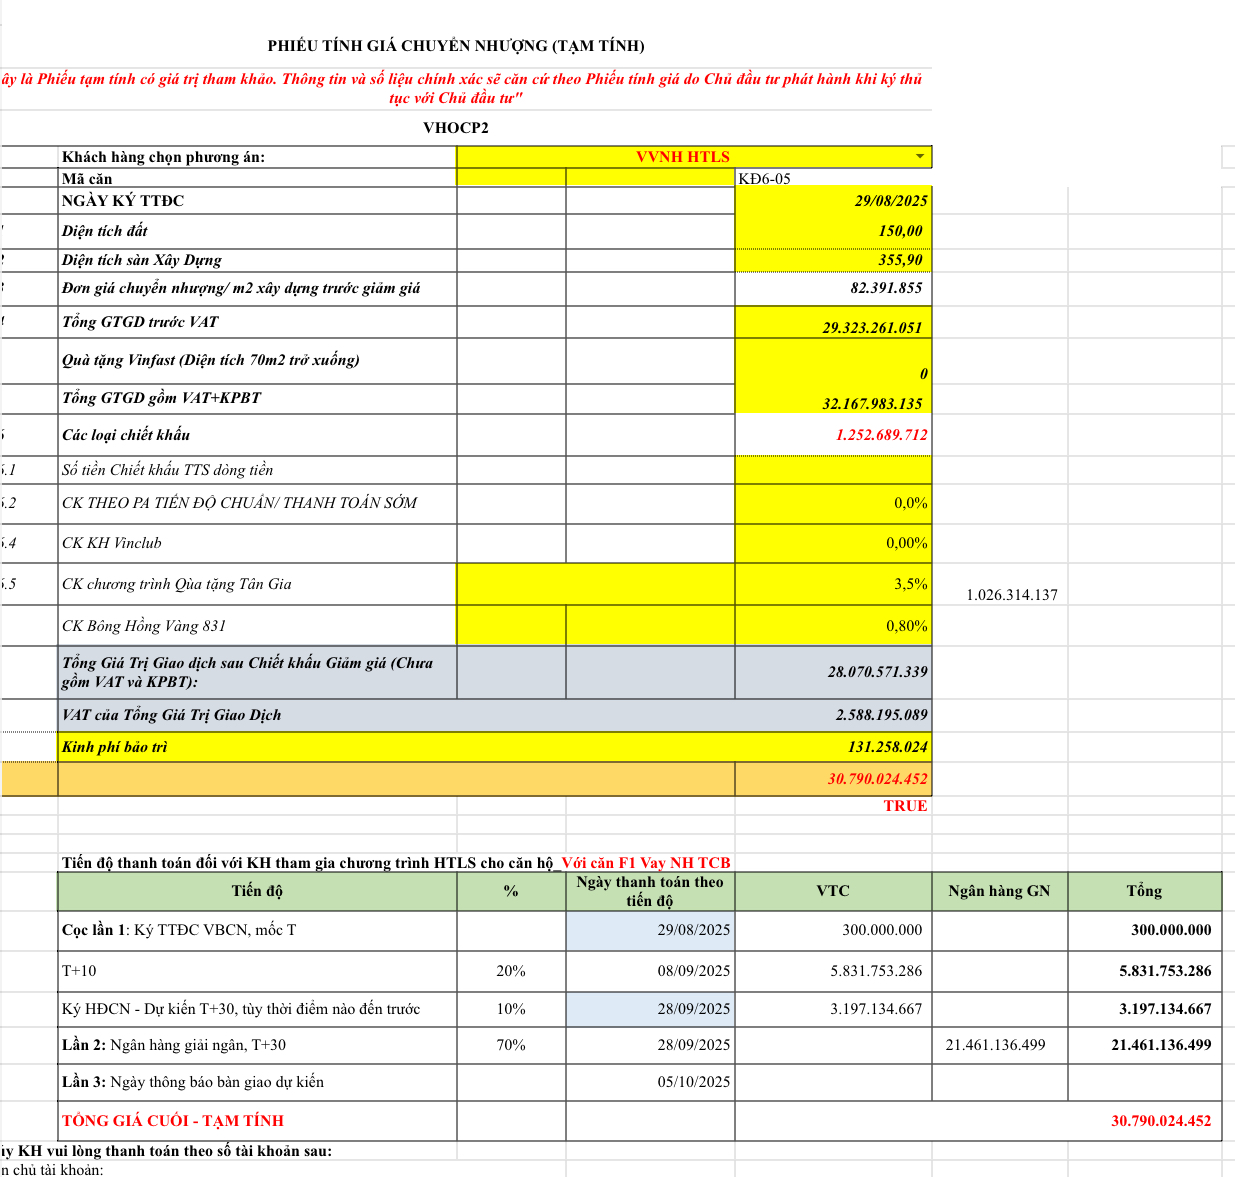This screenshot has height=1177, width=1235.
Task: Select the Bông Hồng Vàng 0,80% cell
Action: pyautogui.click(x=832, y=626)
